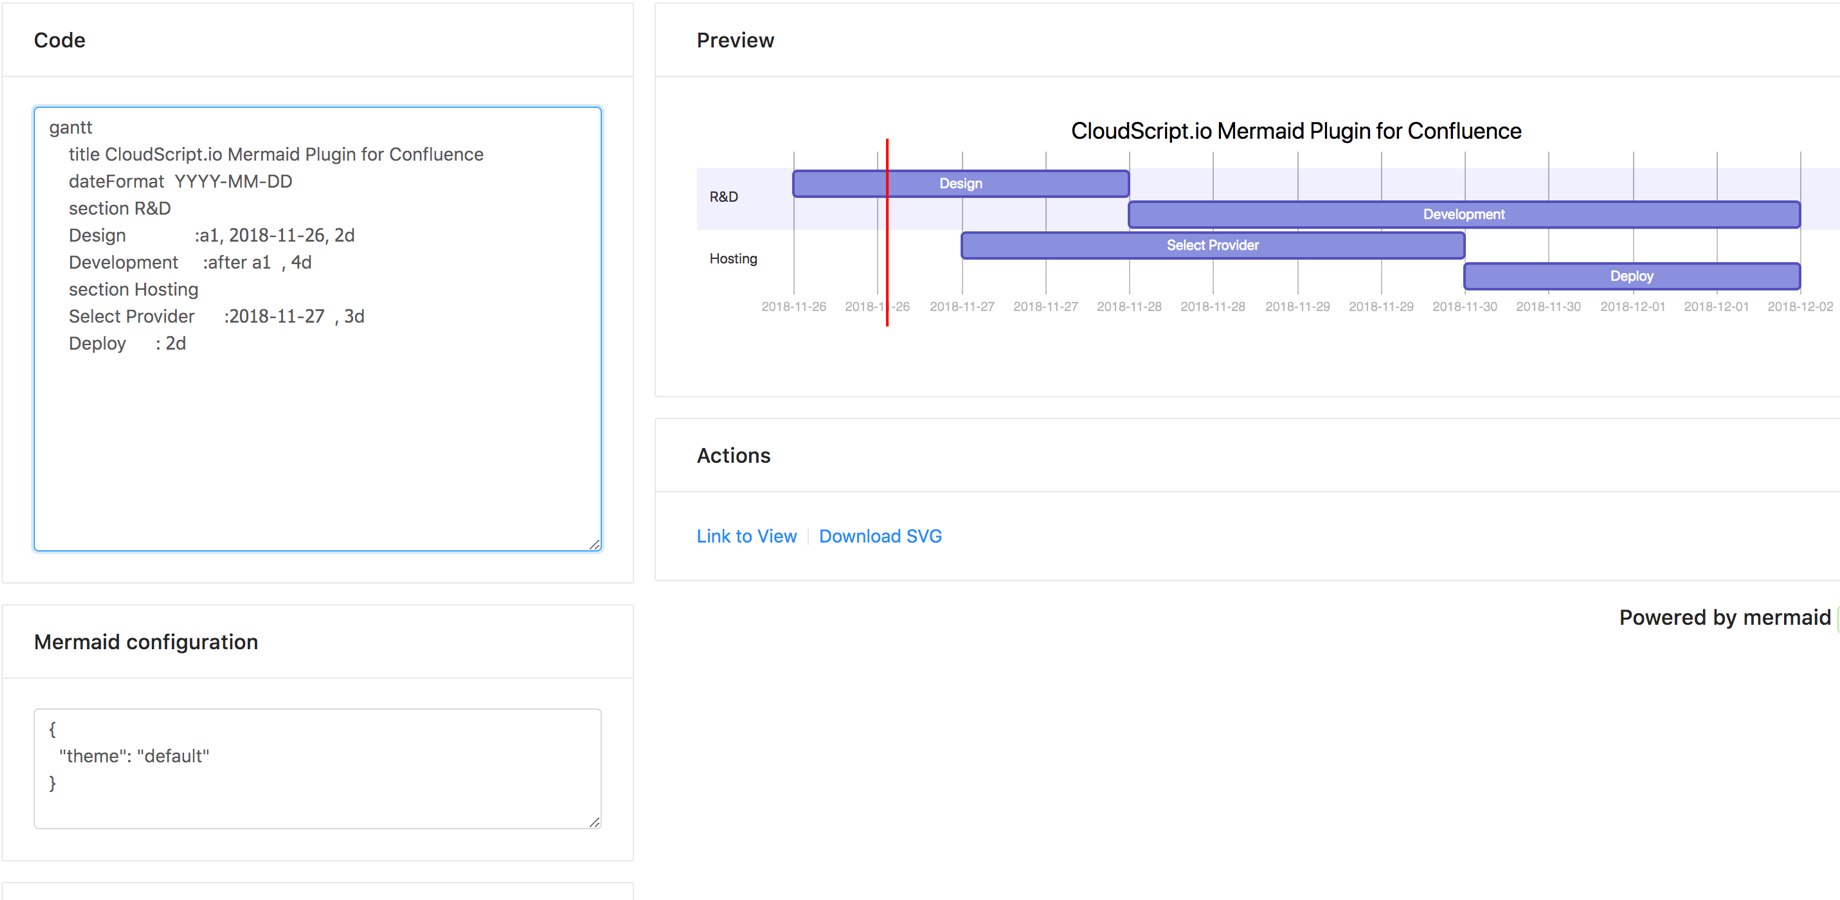Select the Development task bar
The width and height of the screenshot is (1840, 900).
click(x=1464, y=214)
